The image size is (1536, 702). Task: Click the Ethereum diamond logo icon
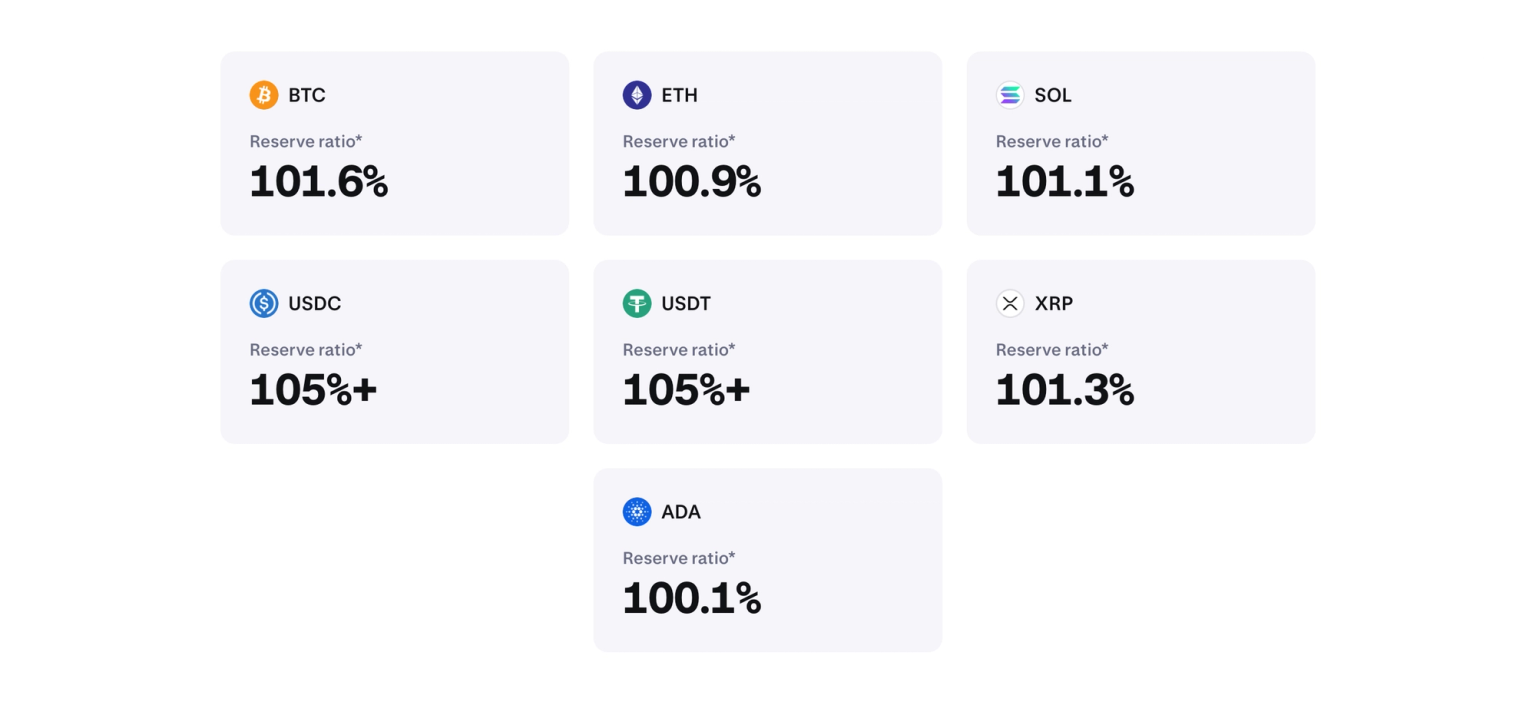pos(637,95)
